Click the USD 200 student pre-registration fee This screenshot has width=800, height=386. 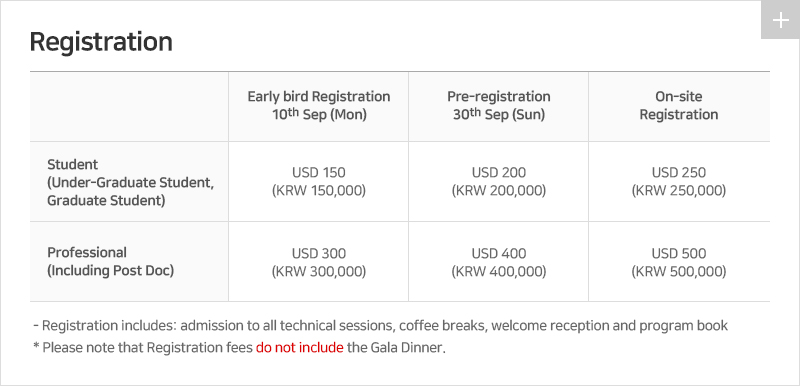point(498,172)
